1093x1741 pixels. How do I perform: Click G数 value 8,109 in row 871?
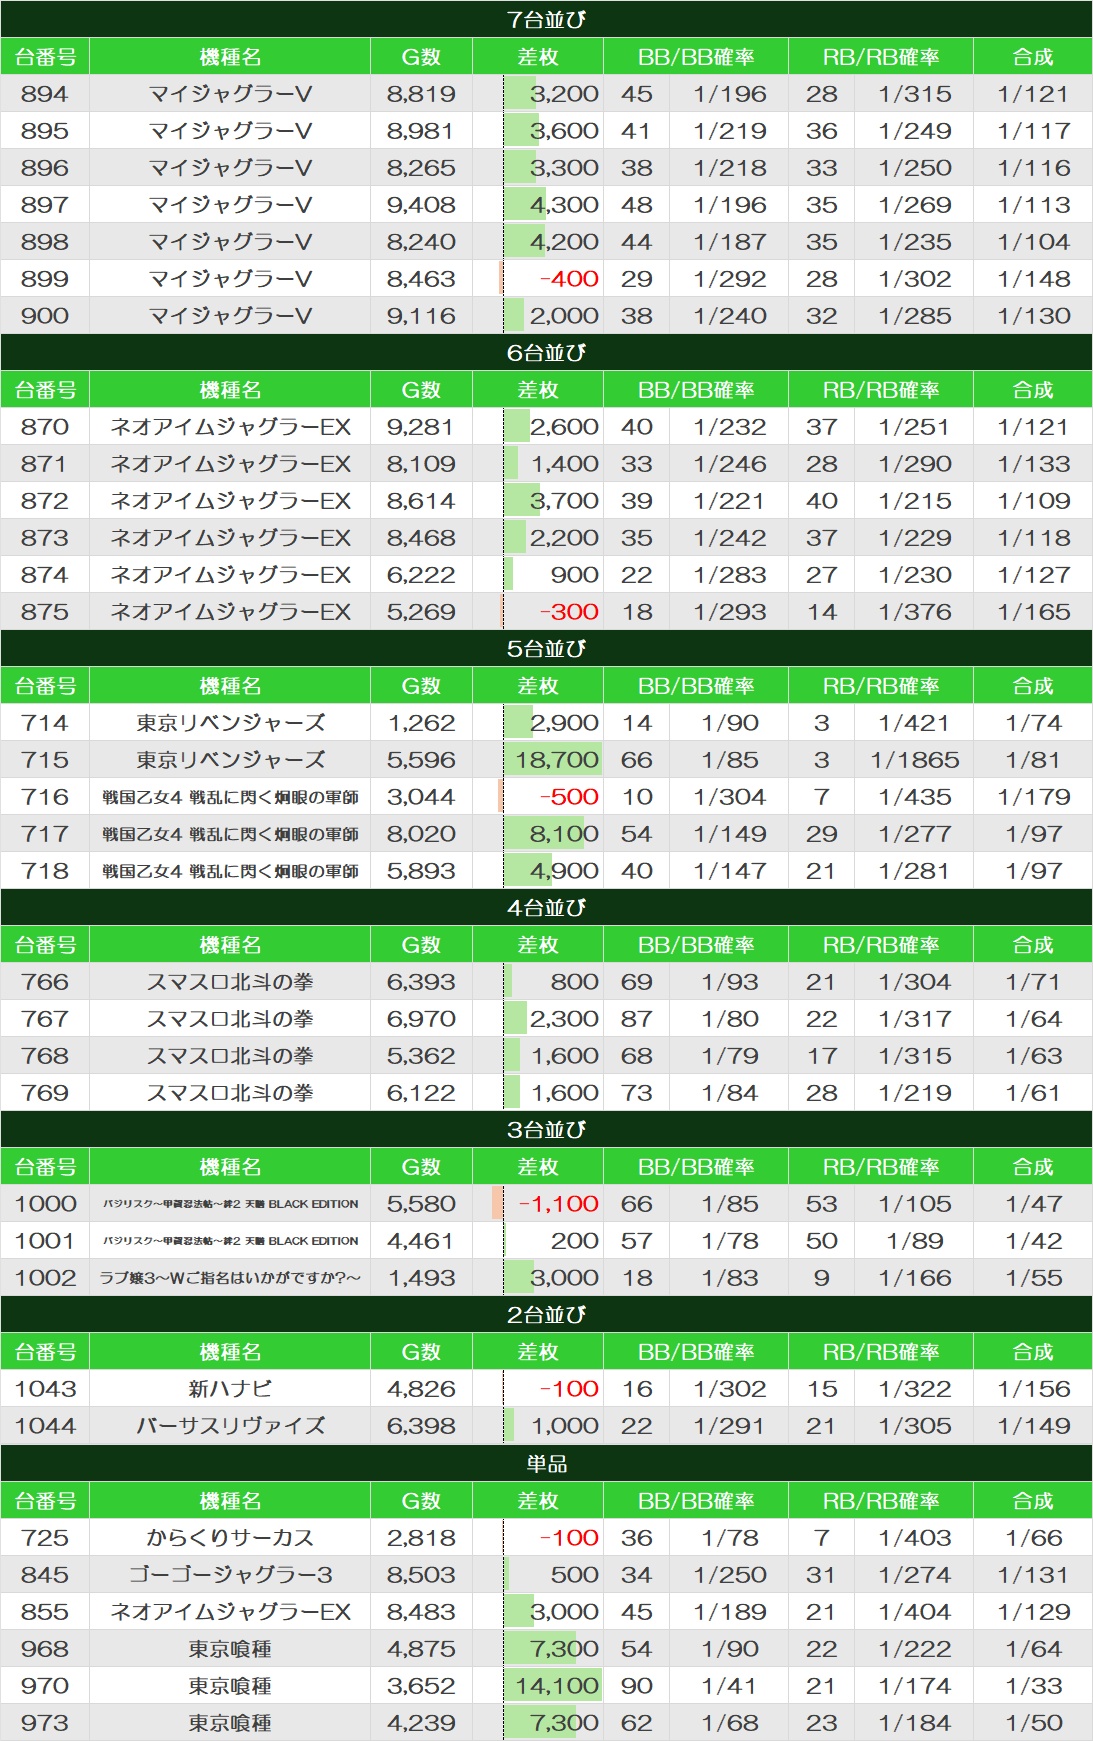point(421,464)
